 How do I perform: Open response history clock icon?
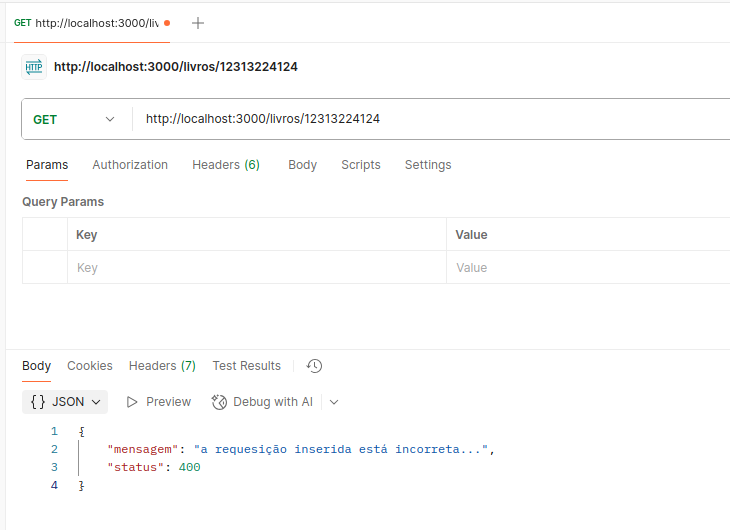click(314, 366)
